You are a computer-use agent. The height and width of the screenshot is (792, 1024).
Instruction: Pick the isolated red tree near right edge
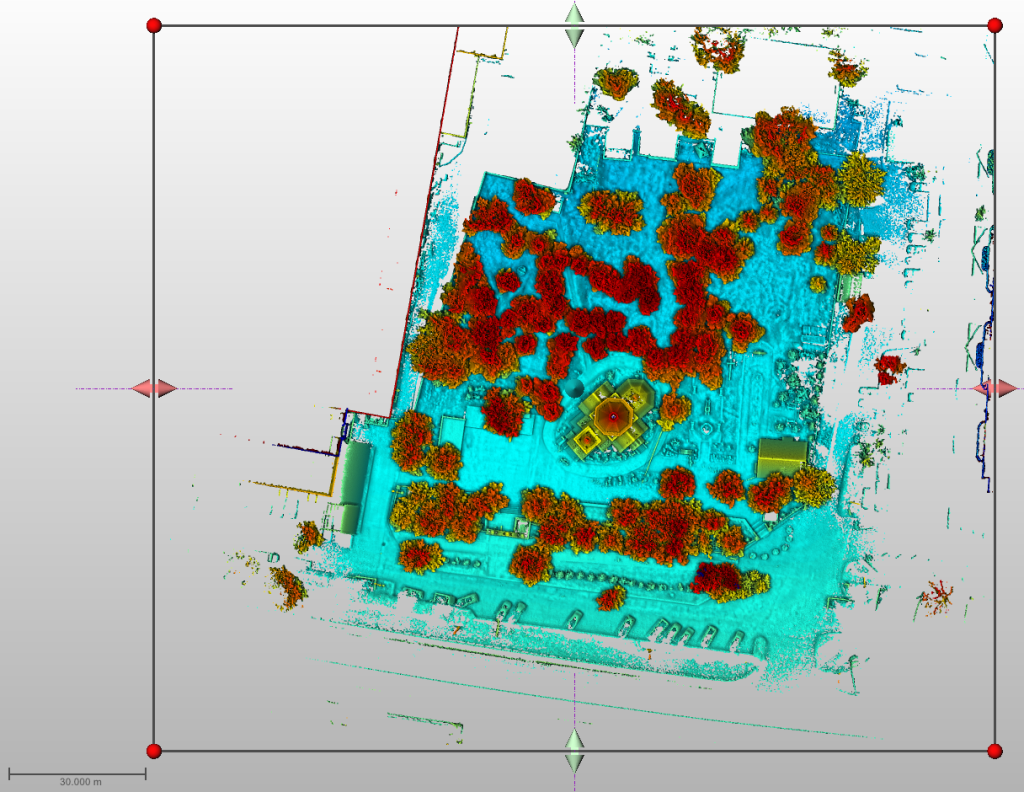(x=888, y=369)
